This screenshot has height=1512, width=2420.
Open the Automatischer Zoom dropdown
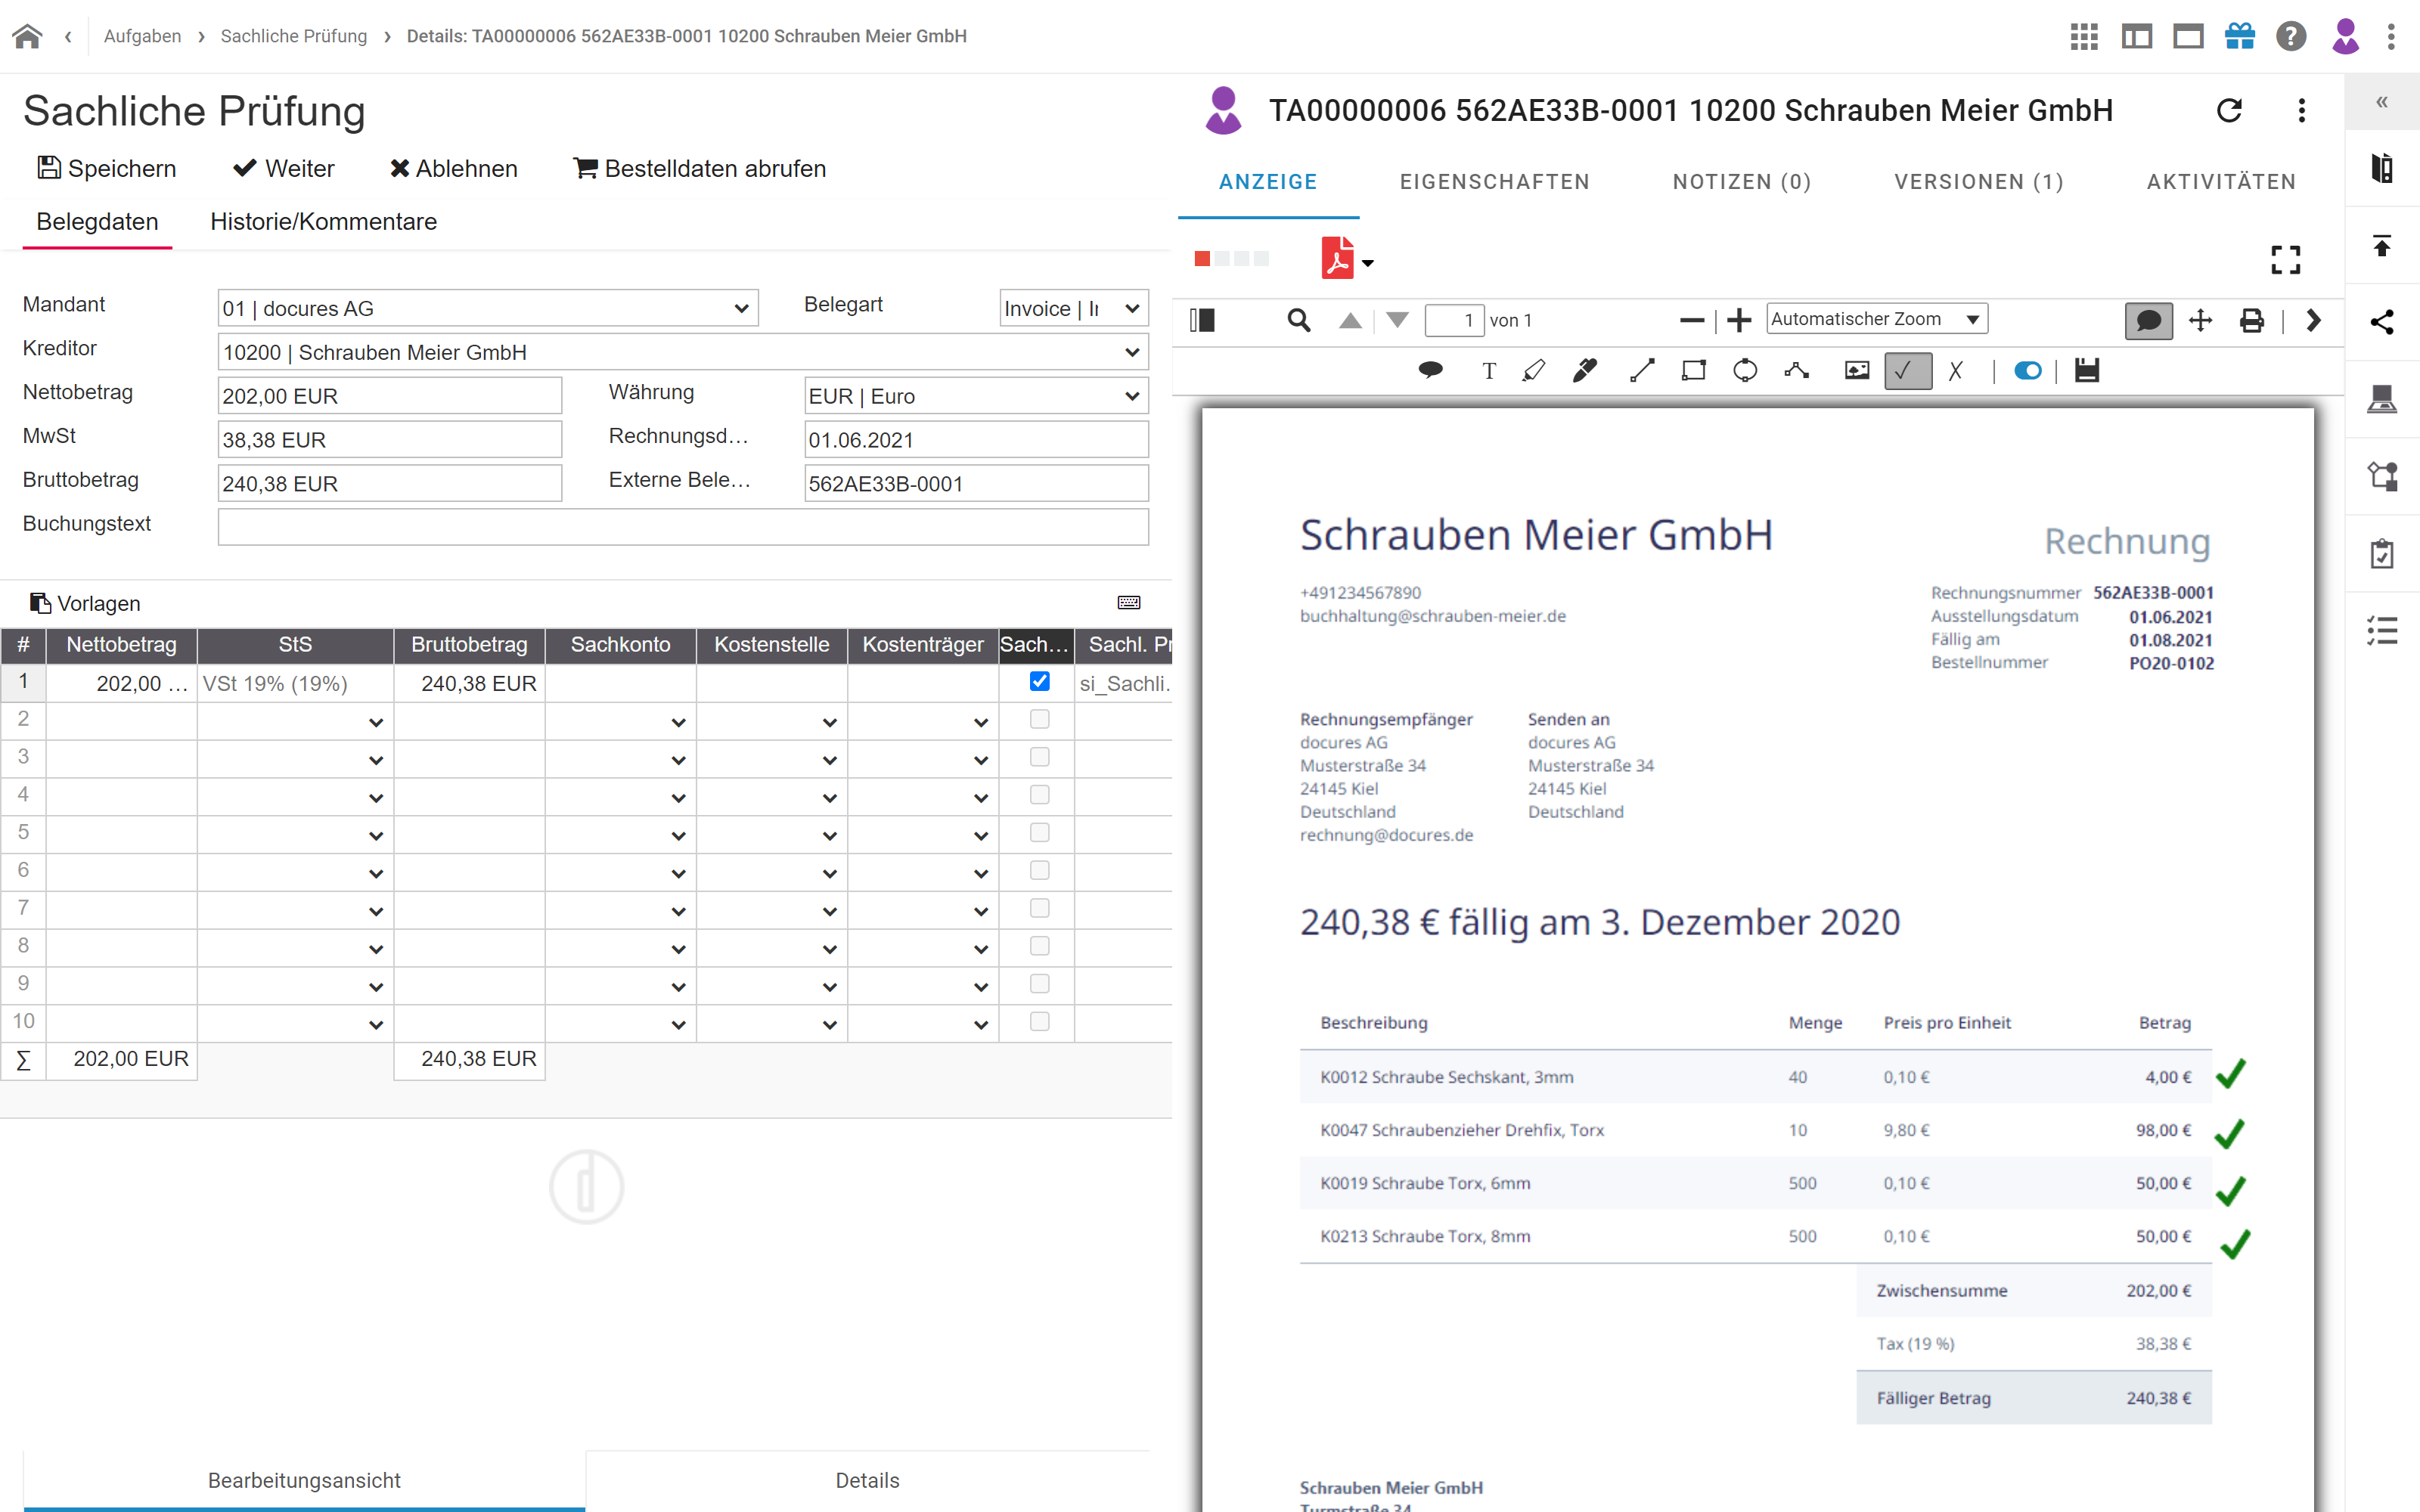pos(1877,319)
